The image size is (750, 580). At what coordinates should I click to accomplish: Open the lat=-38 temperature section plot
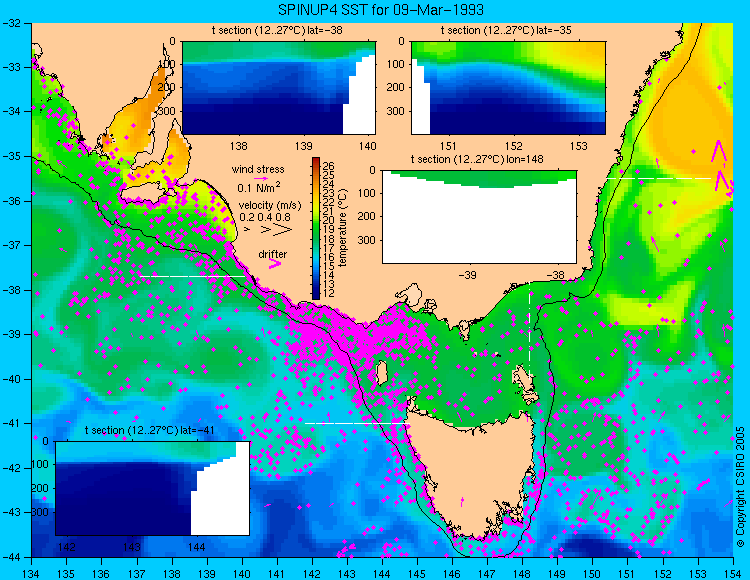279,88
